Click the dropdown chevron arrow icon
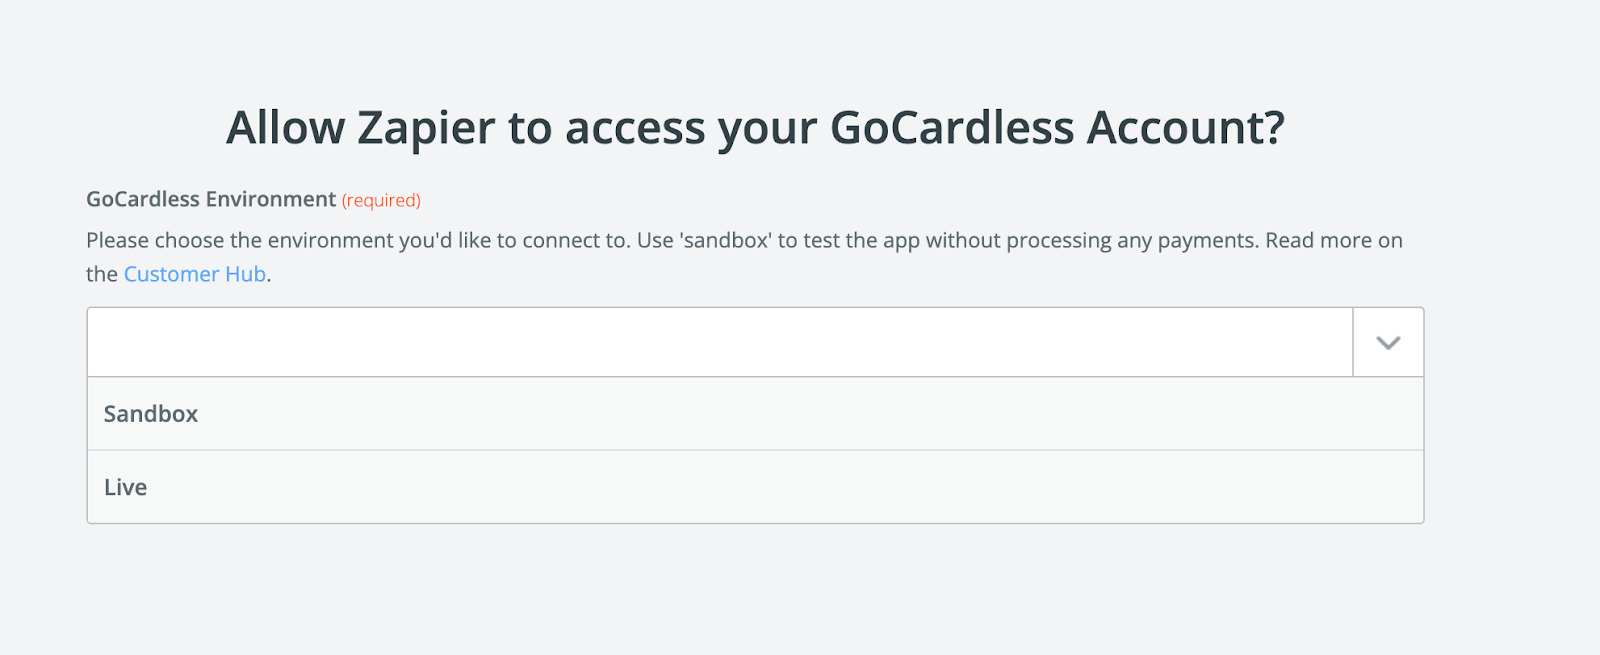The width and height of the screenshot is (1600, 655). pyautogui.click(x=1388, y=343)
